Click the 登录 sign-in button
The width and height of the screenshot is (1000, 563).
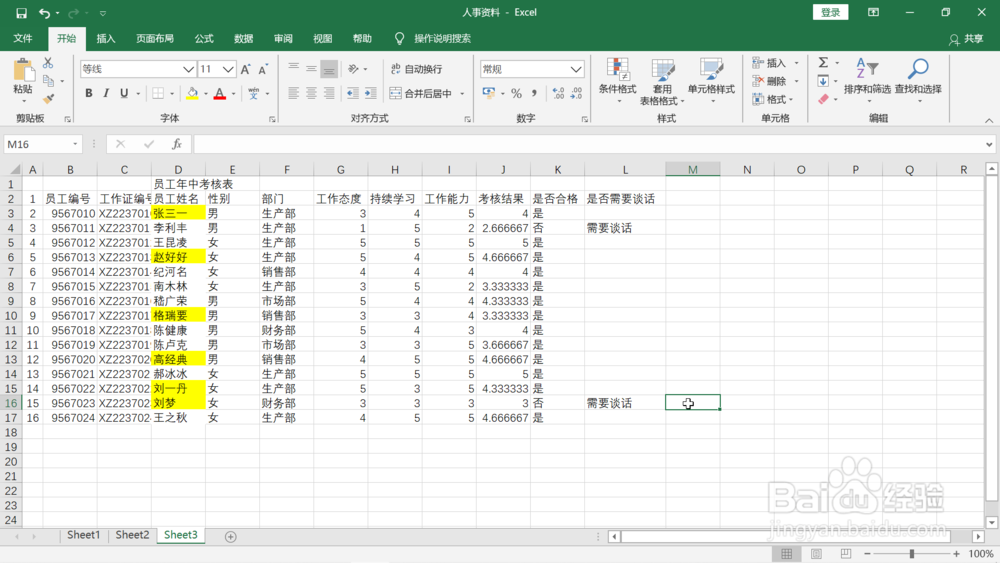[830, 12]
